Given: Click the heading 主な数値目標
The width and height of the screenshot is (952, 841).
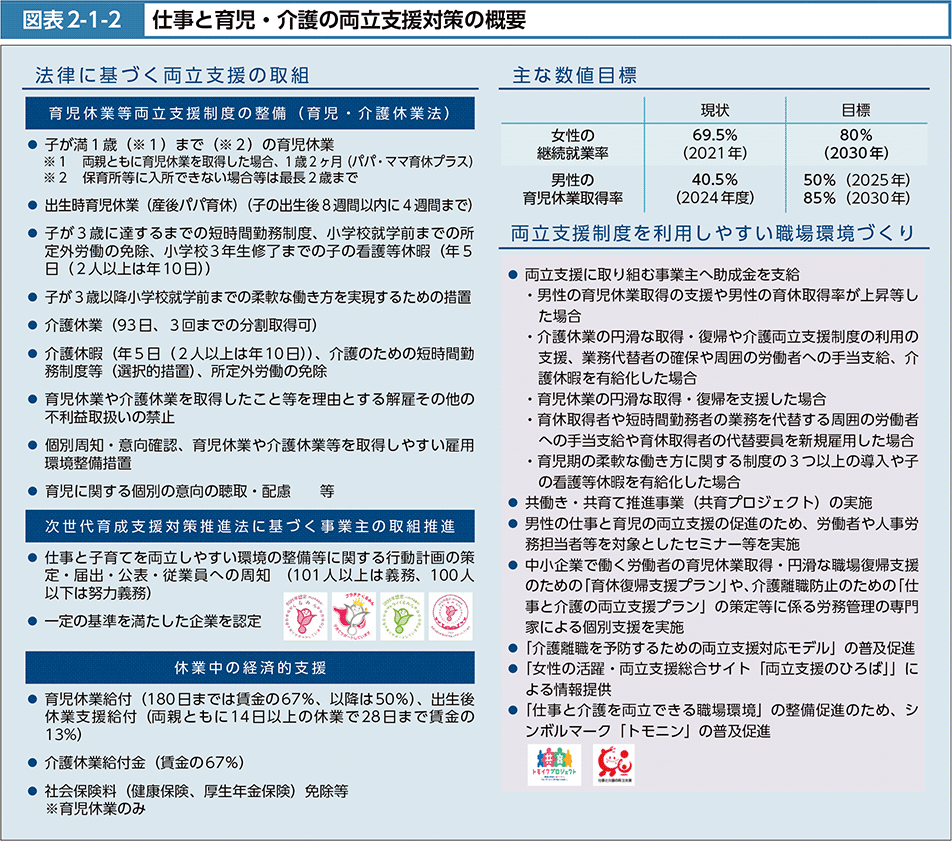Looking at the screenshot, I should 574,75.
